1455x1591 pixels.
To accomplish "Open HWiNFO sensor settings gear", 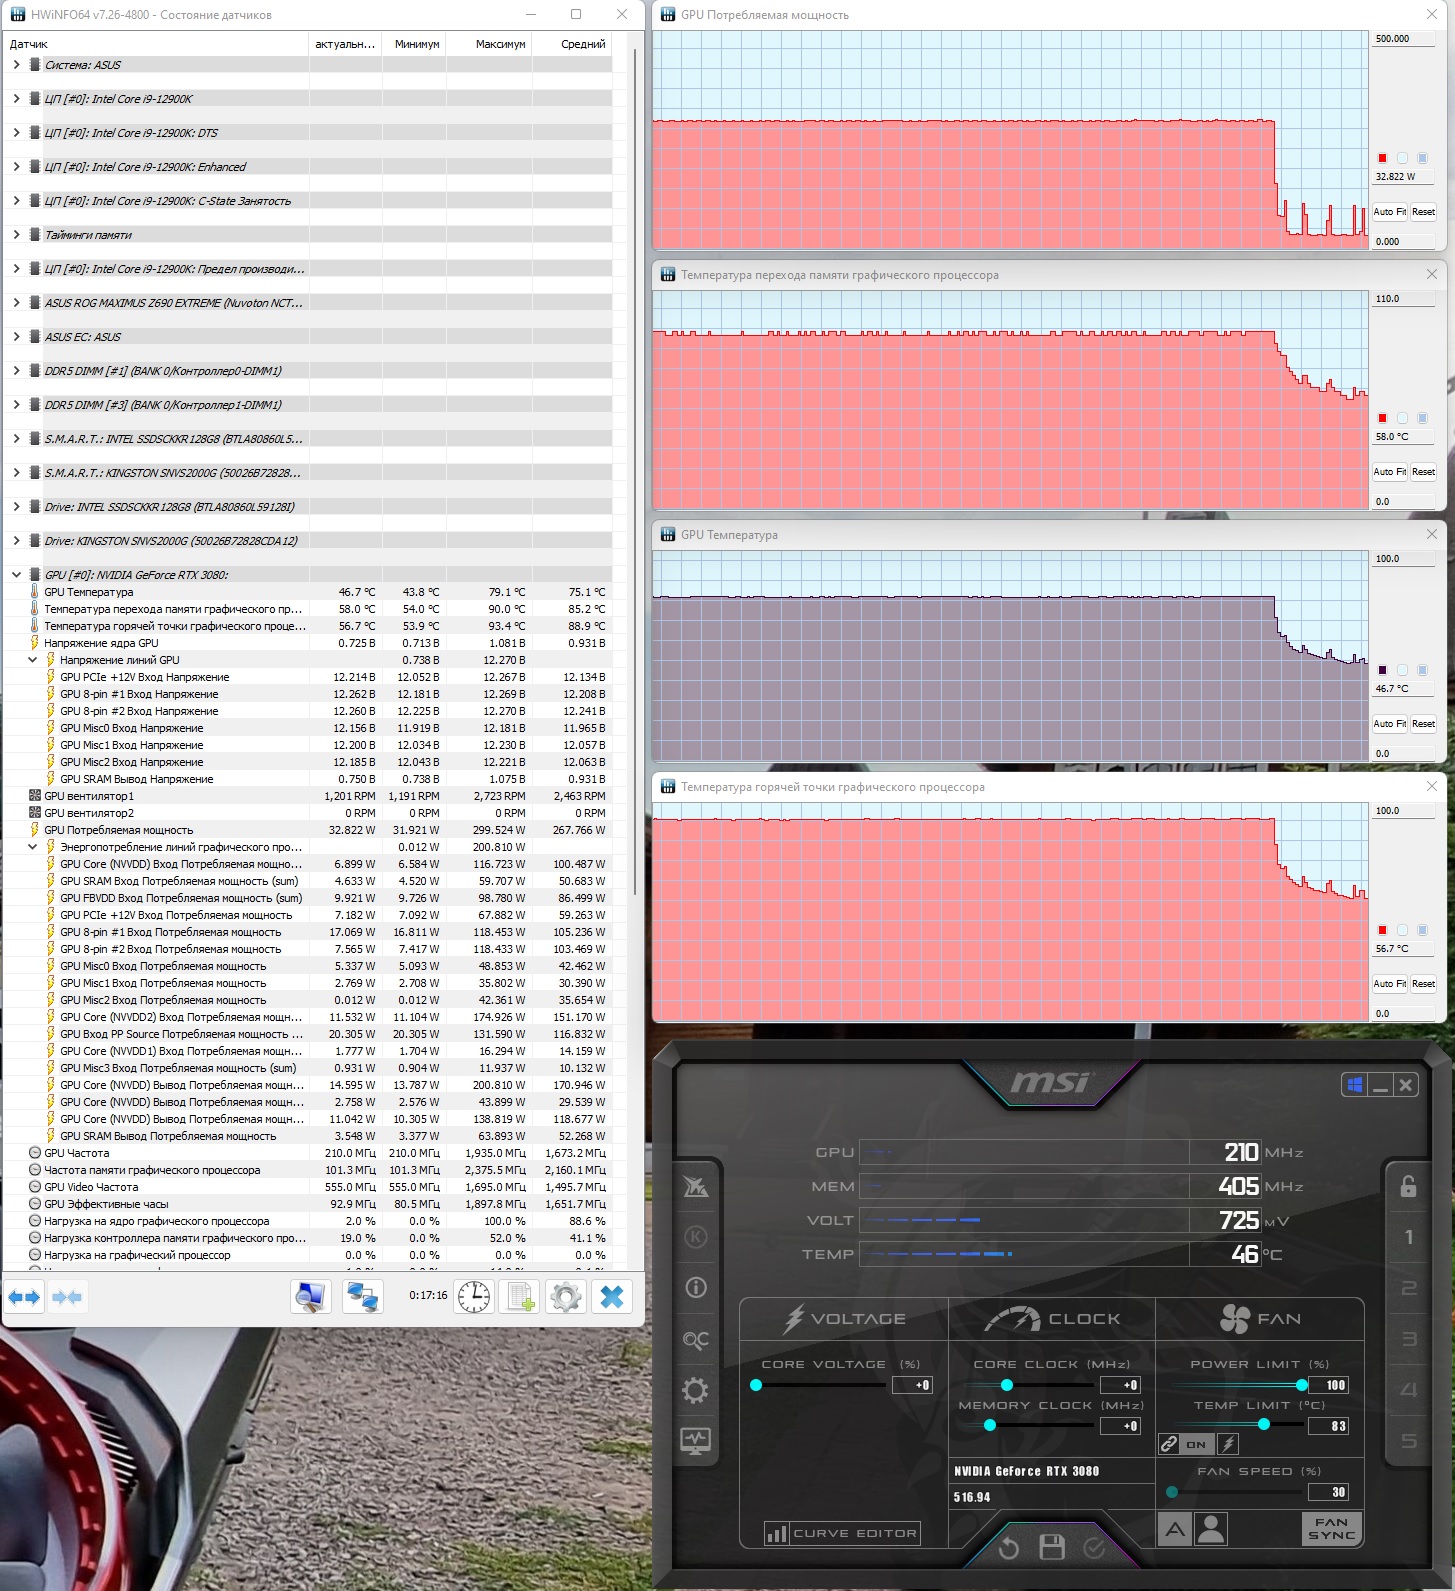I will pyautogui.click(x=566, y=1297).
